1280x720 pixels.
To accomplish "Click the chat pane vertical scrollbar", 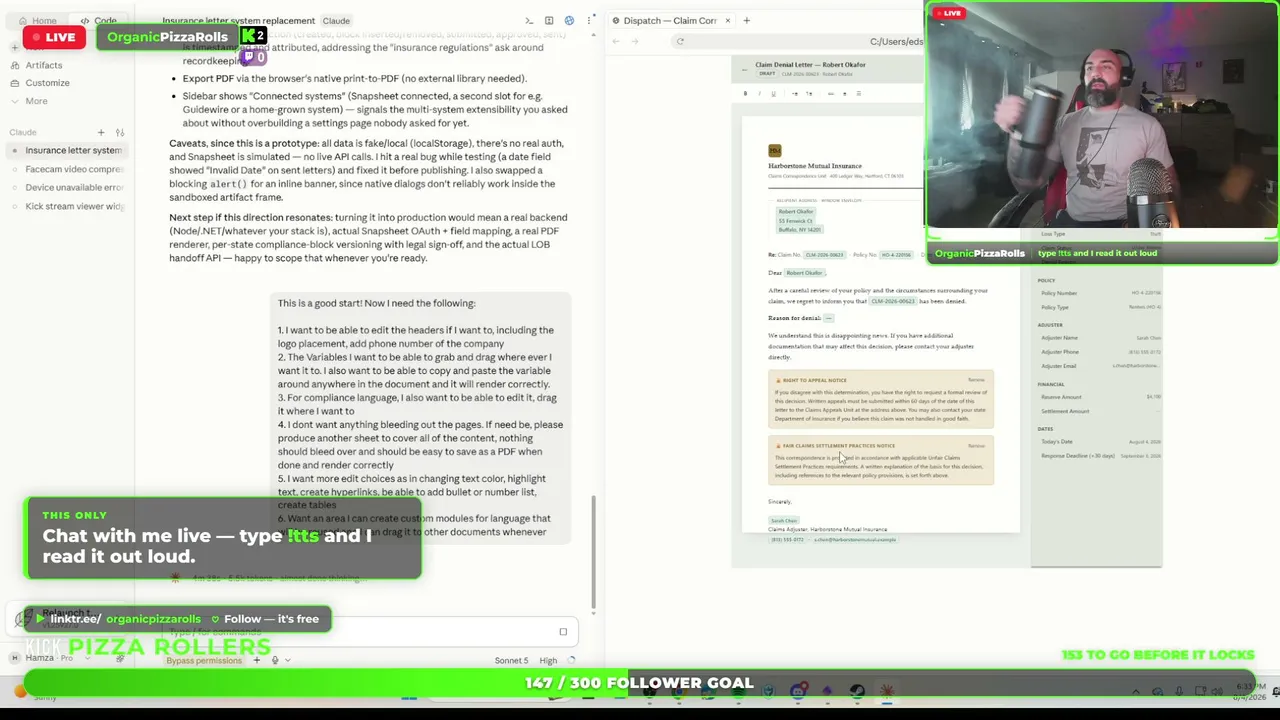I will [x=594, y=552].
